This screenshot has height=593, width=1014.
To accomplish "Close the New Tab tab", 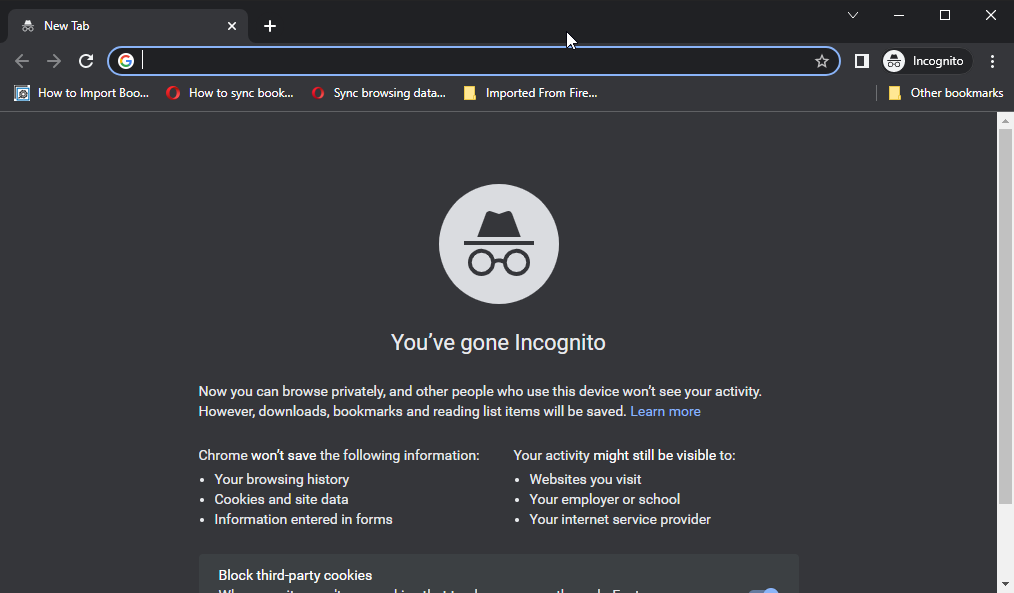I will click(x=232, y=26).
